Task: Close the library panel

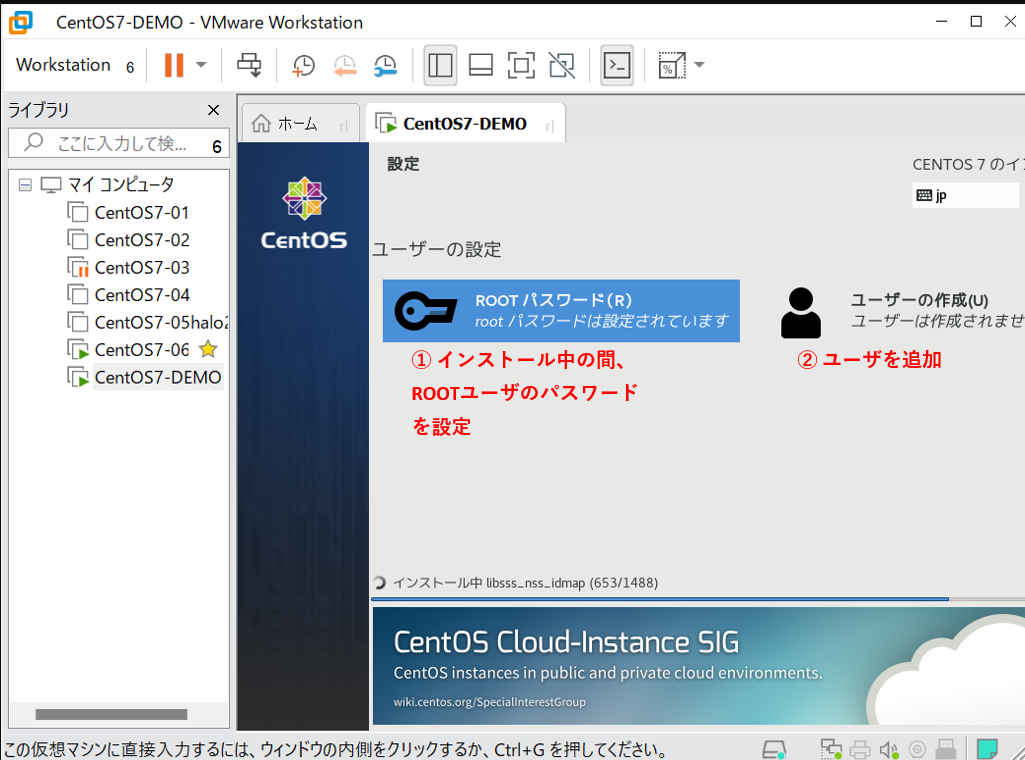Action: [213, 110]
